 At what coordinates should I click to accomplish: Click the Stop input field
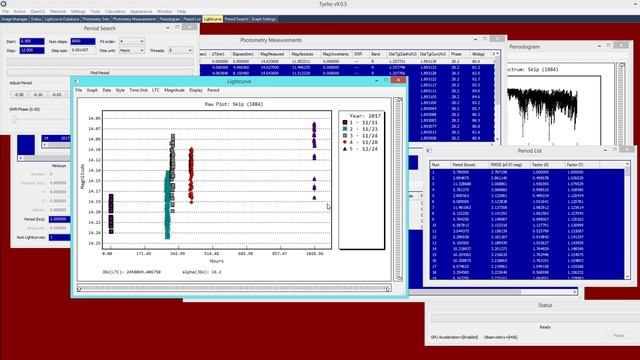click(32, 50)
